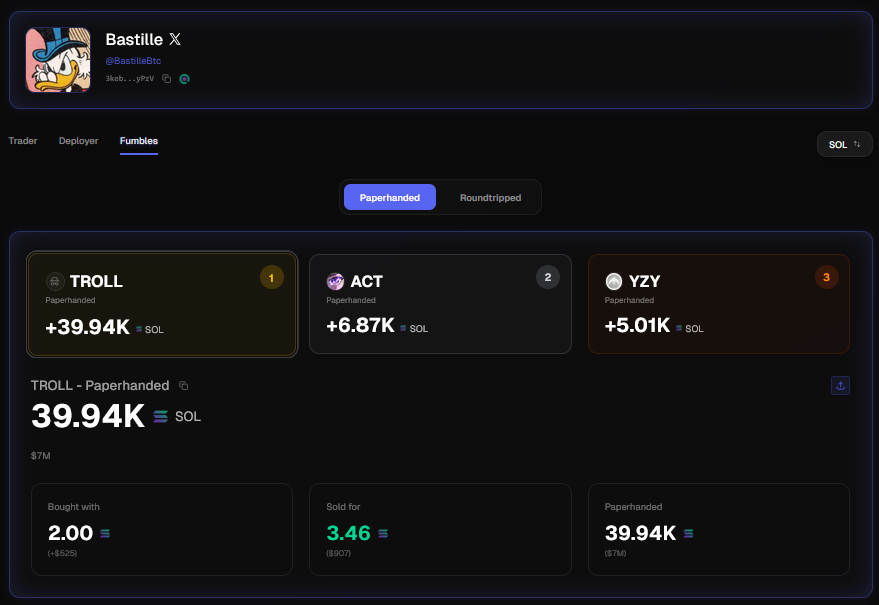This screenshot has width=879, height=605.
Task: Open the Trader tab
Action: pos(23,141)
